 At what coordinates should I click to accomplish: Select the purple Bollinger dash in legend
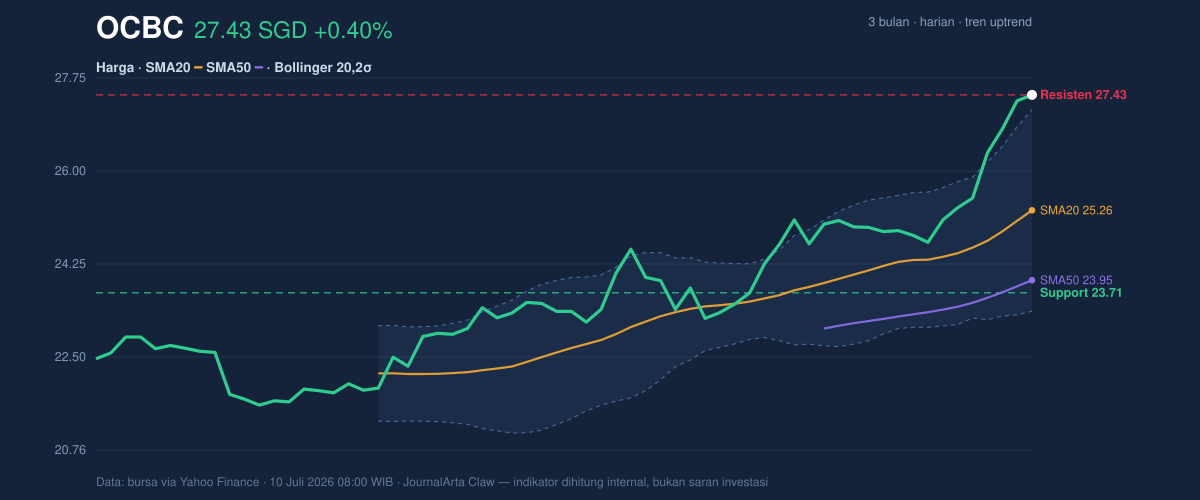(x=260, y=68)
